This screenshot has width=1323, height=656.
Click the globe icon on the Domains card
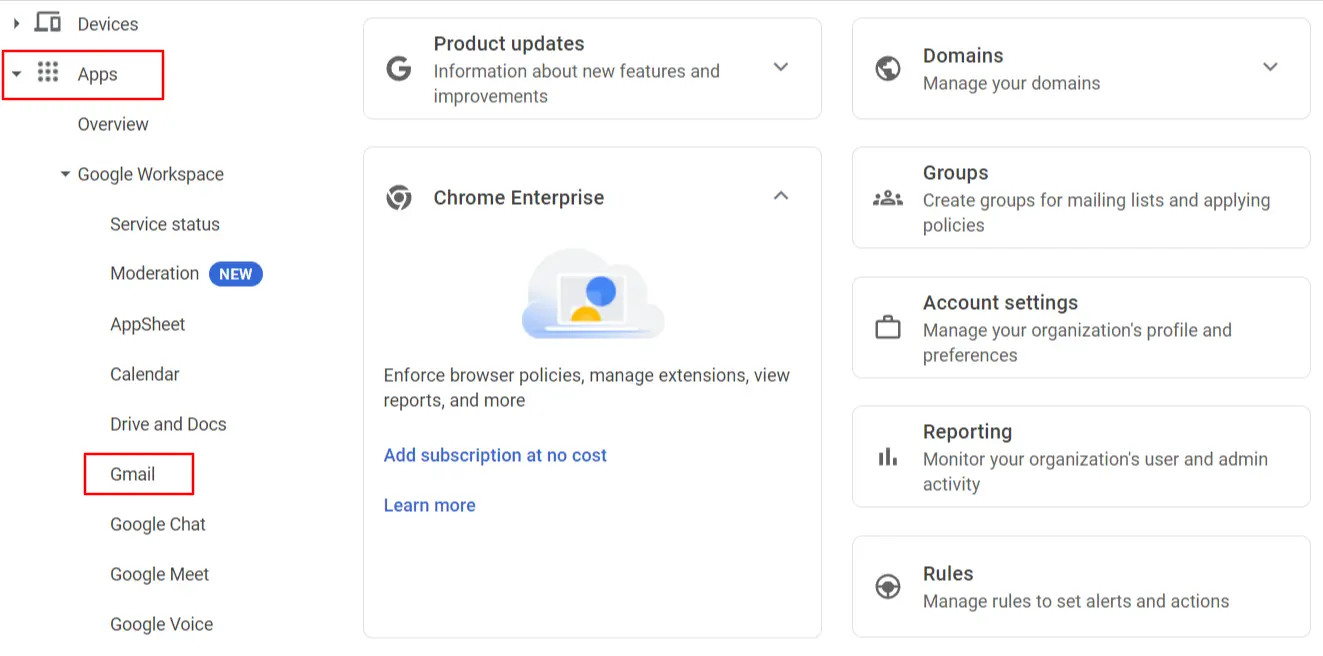[x=888, y=69]
